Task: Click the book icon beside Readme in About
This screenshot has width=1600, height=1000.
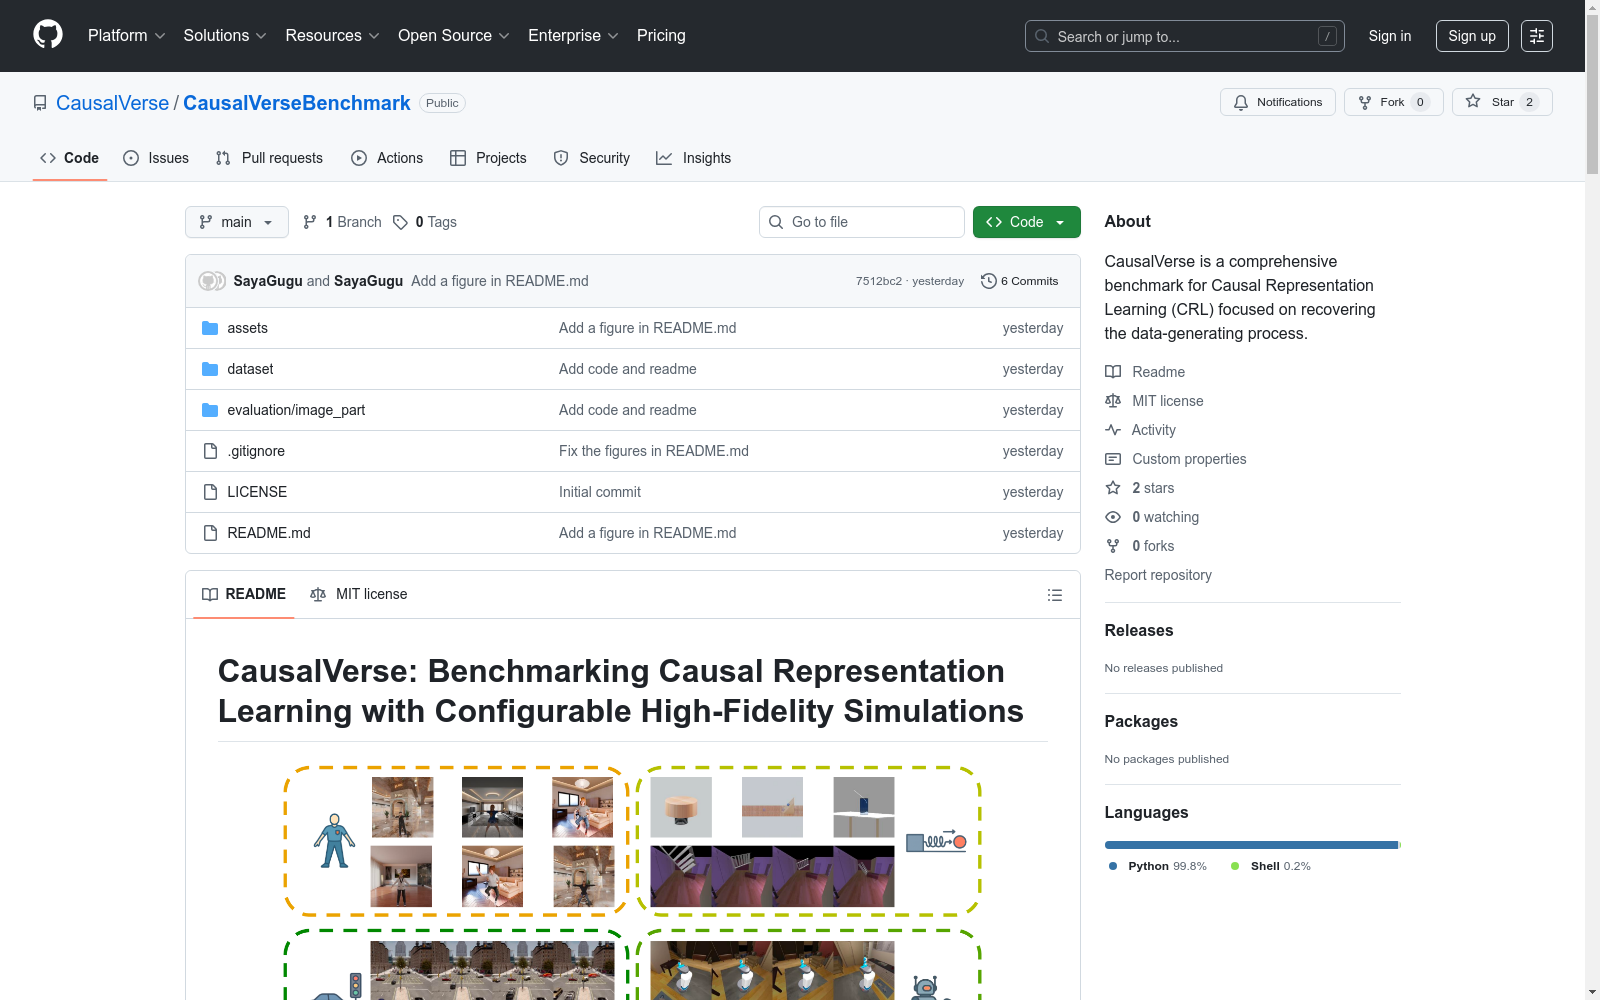Action: point(1113,372)
